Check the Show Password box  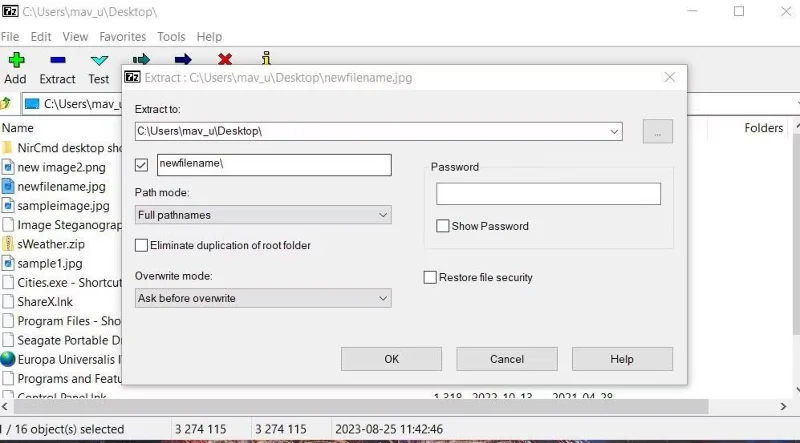(442, 226)
